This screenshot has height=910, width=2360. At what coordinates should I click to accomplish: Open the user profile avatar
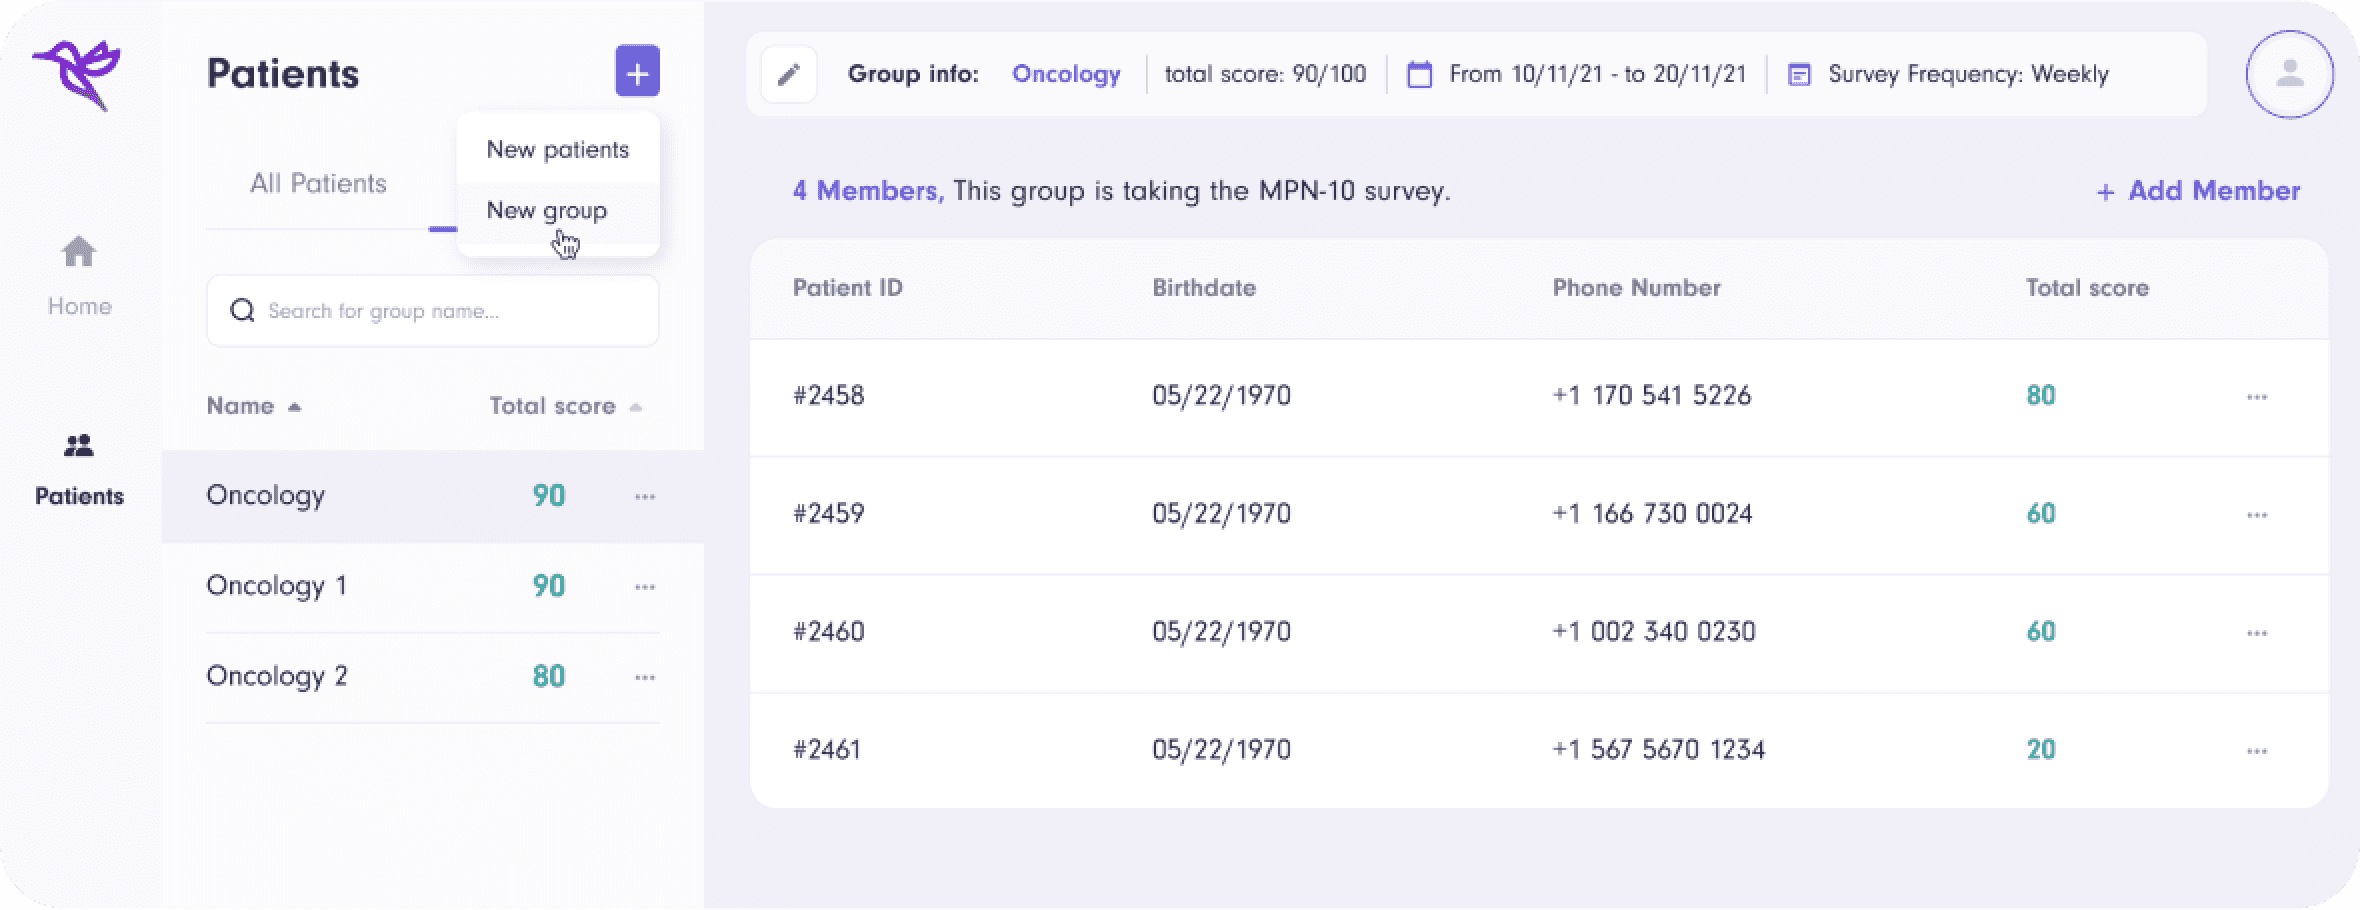click(x=2289, y=75)
